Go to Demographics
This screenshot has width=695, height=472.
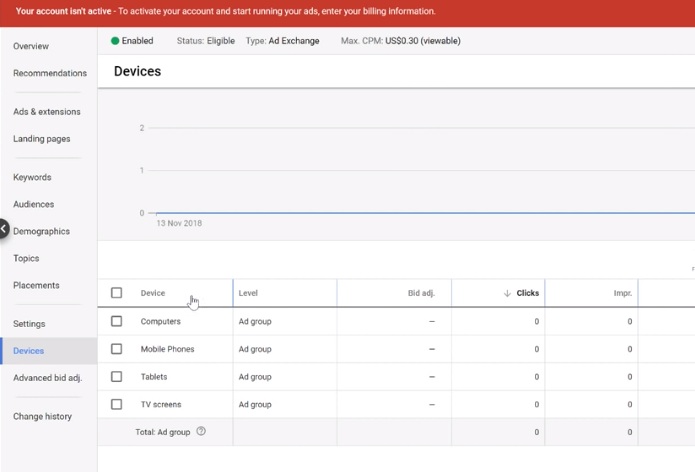[41, 231]
